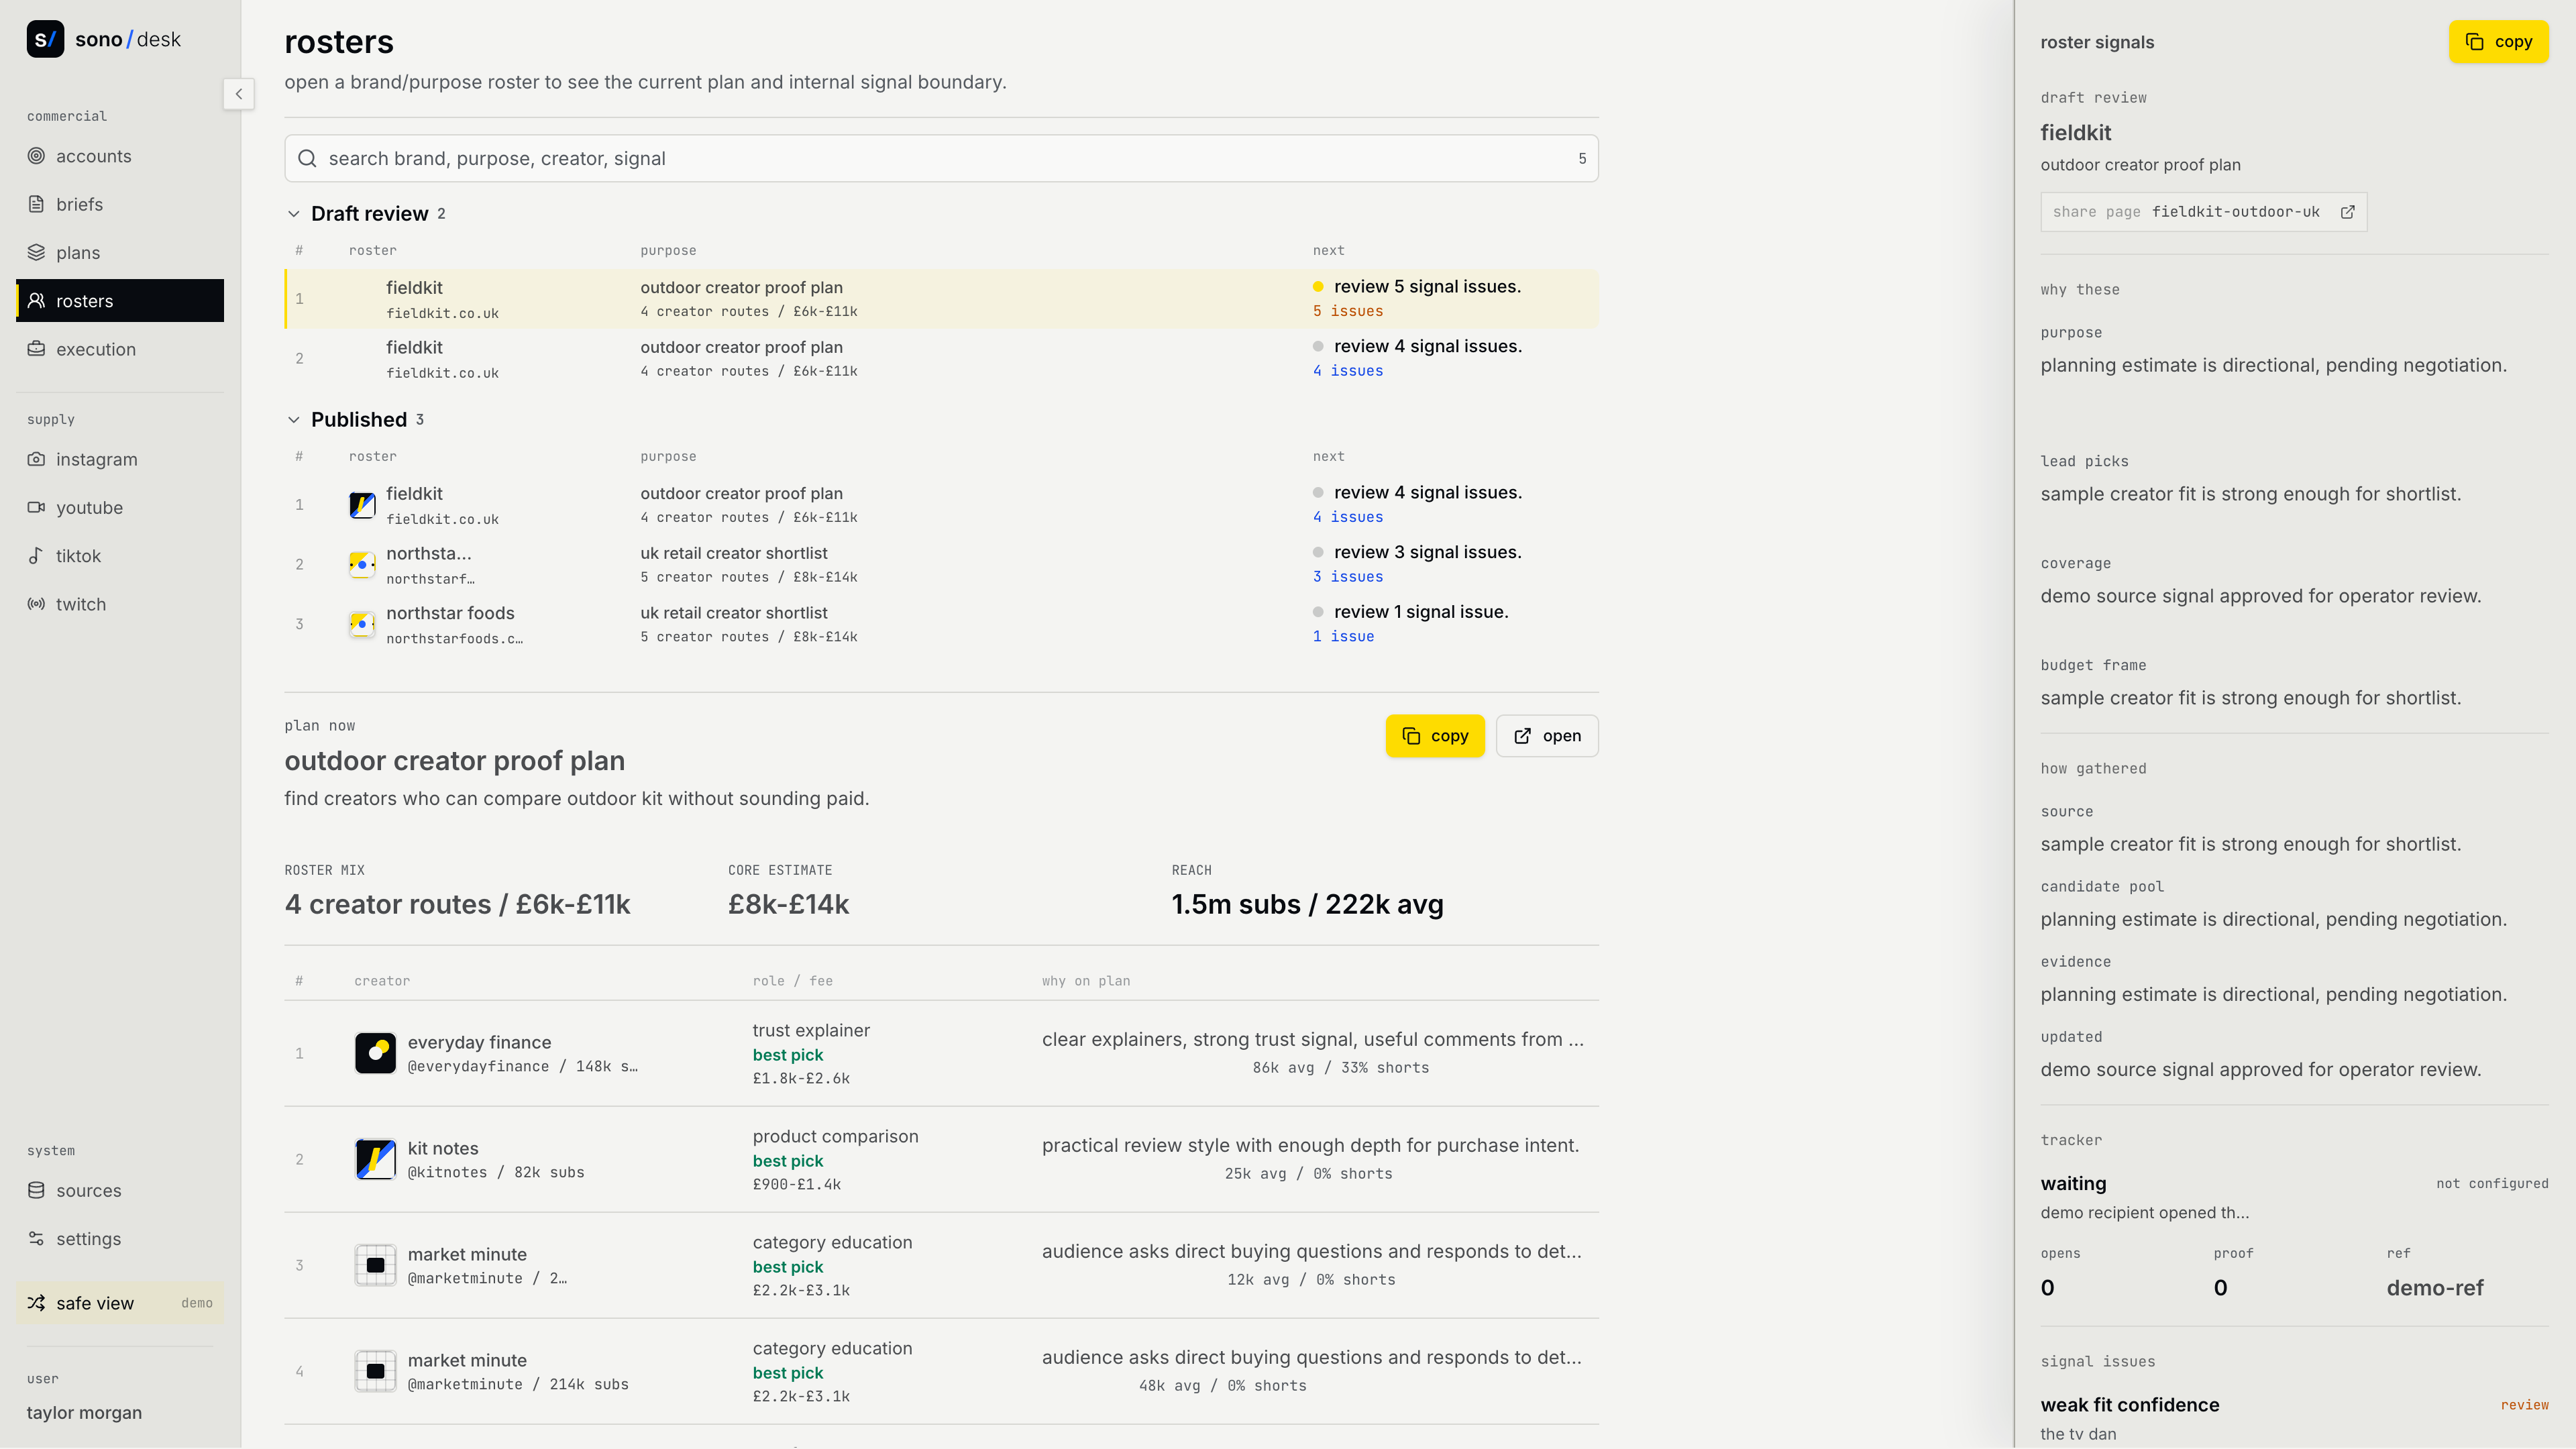
Task: Click the 'demo-ref' tracker ref value
Action: point(2435,1288)
